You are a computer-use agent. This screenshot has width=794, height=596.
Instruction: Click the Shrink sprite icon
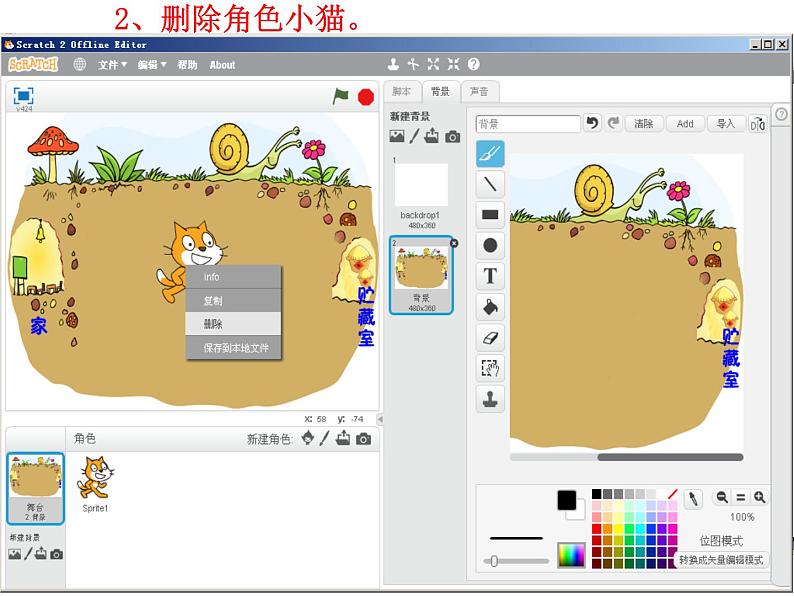click(x=453, y=64)
